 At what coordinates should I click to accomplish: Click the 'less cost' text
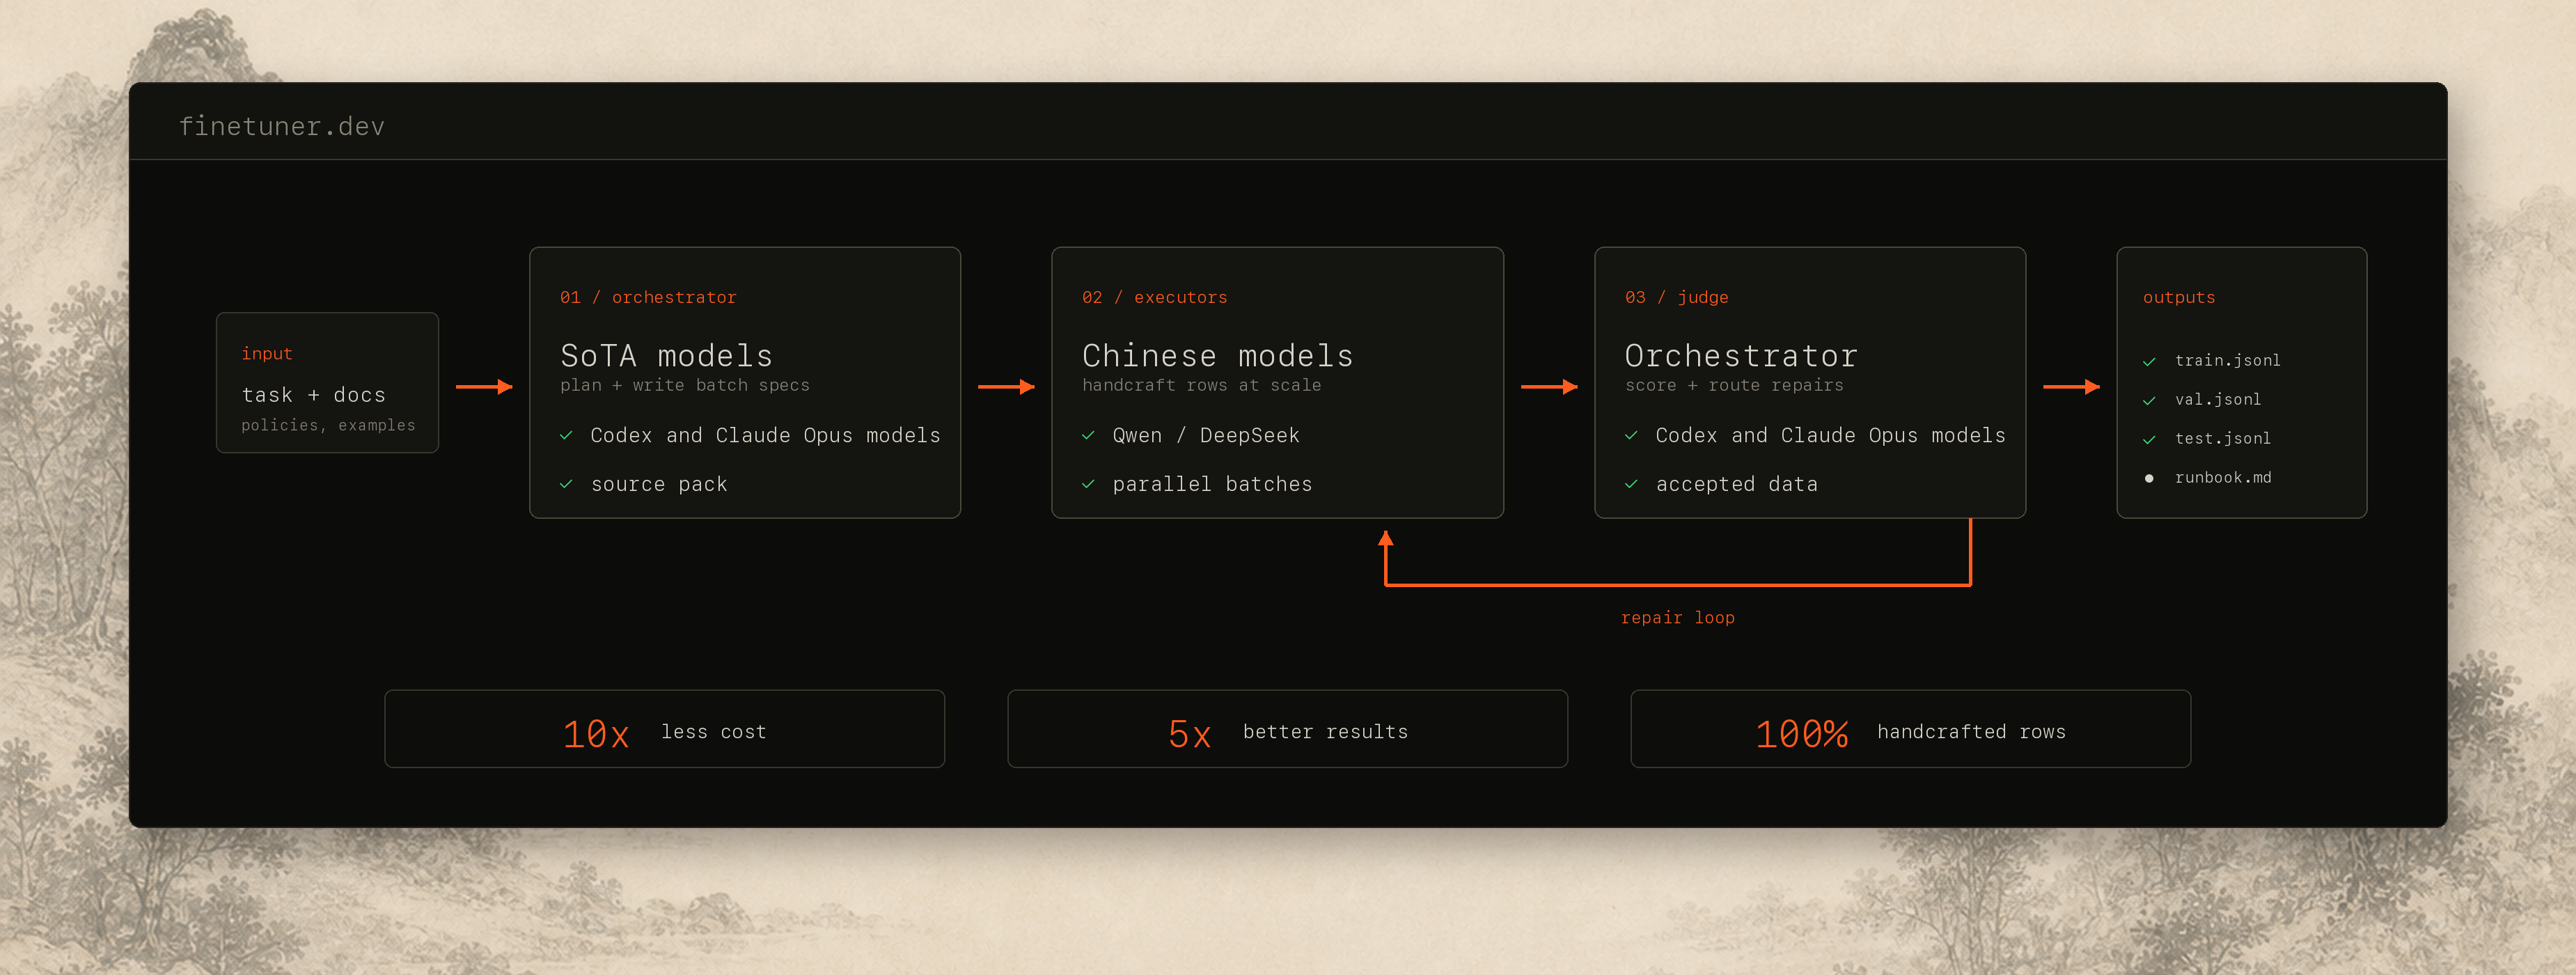(714, 732)
